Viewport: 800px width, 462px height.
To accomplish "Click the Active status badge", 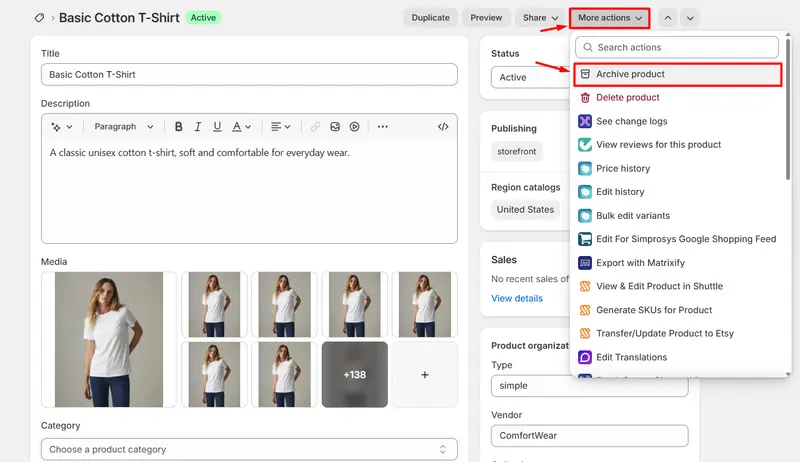I will pos(203,18).
